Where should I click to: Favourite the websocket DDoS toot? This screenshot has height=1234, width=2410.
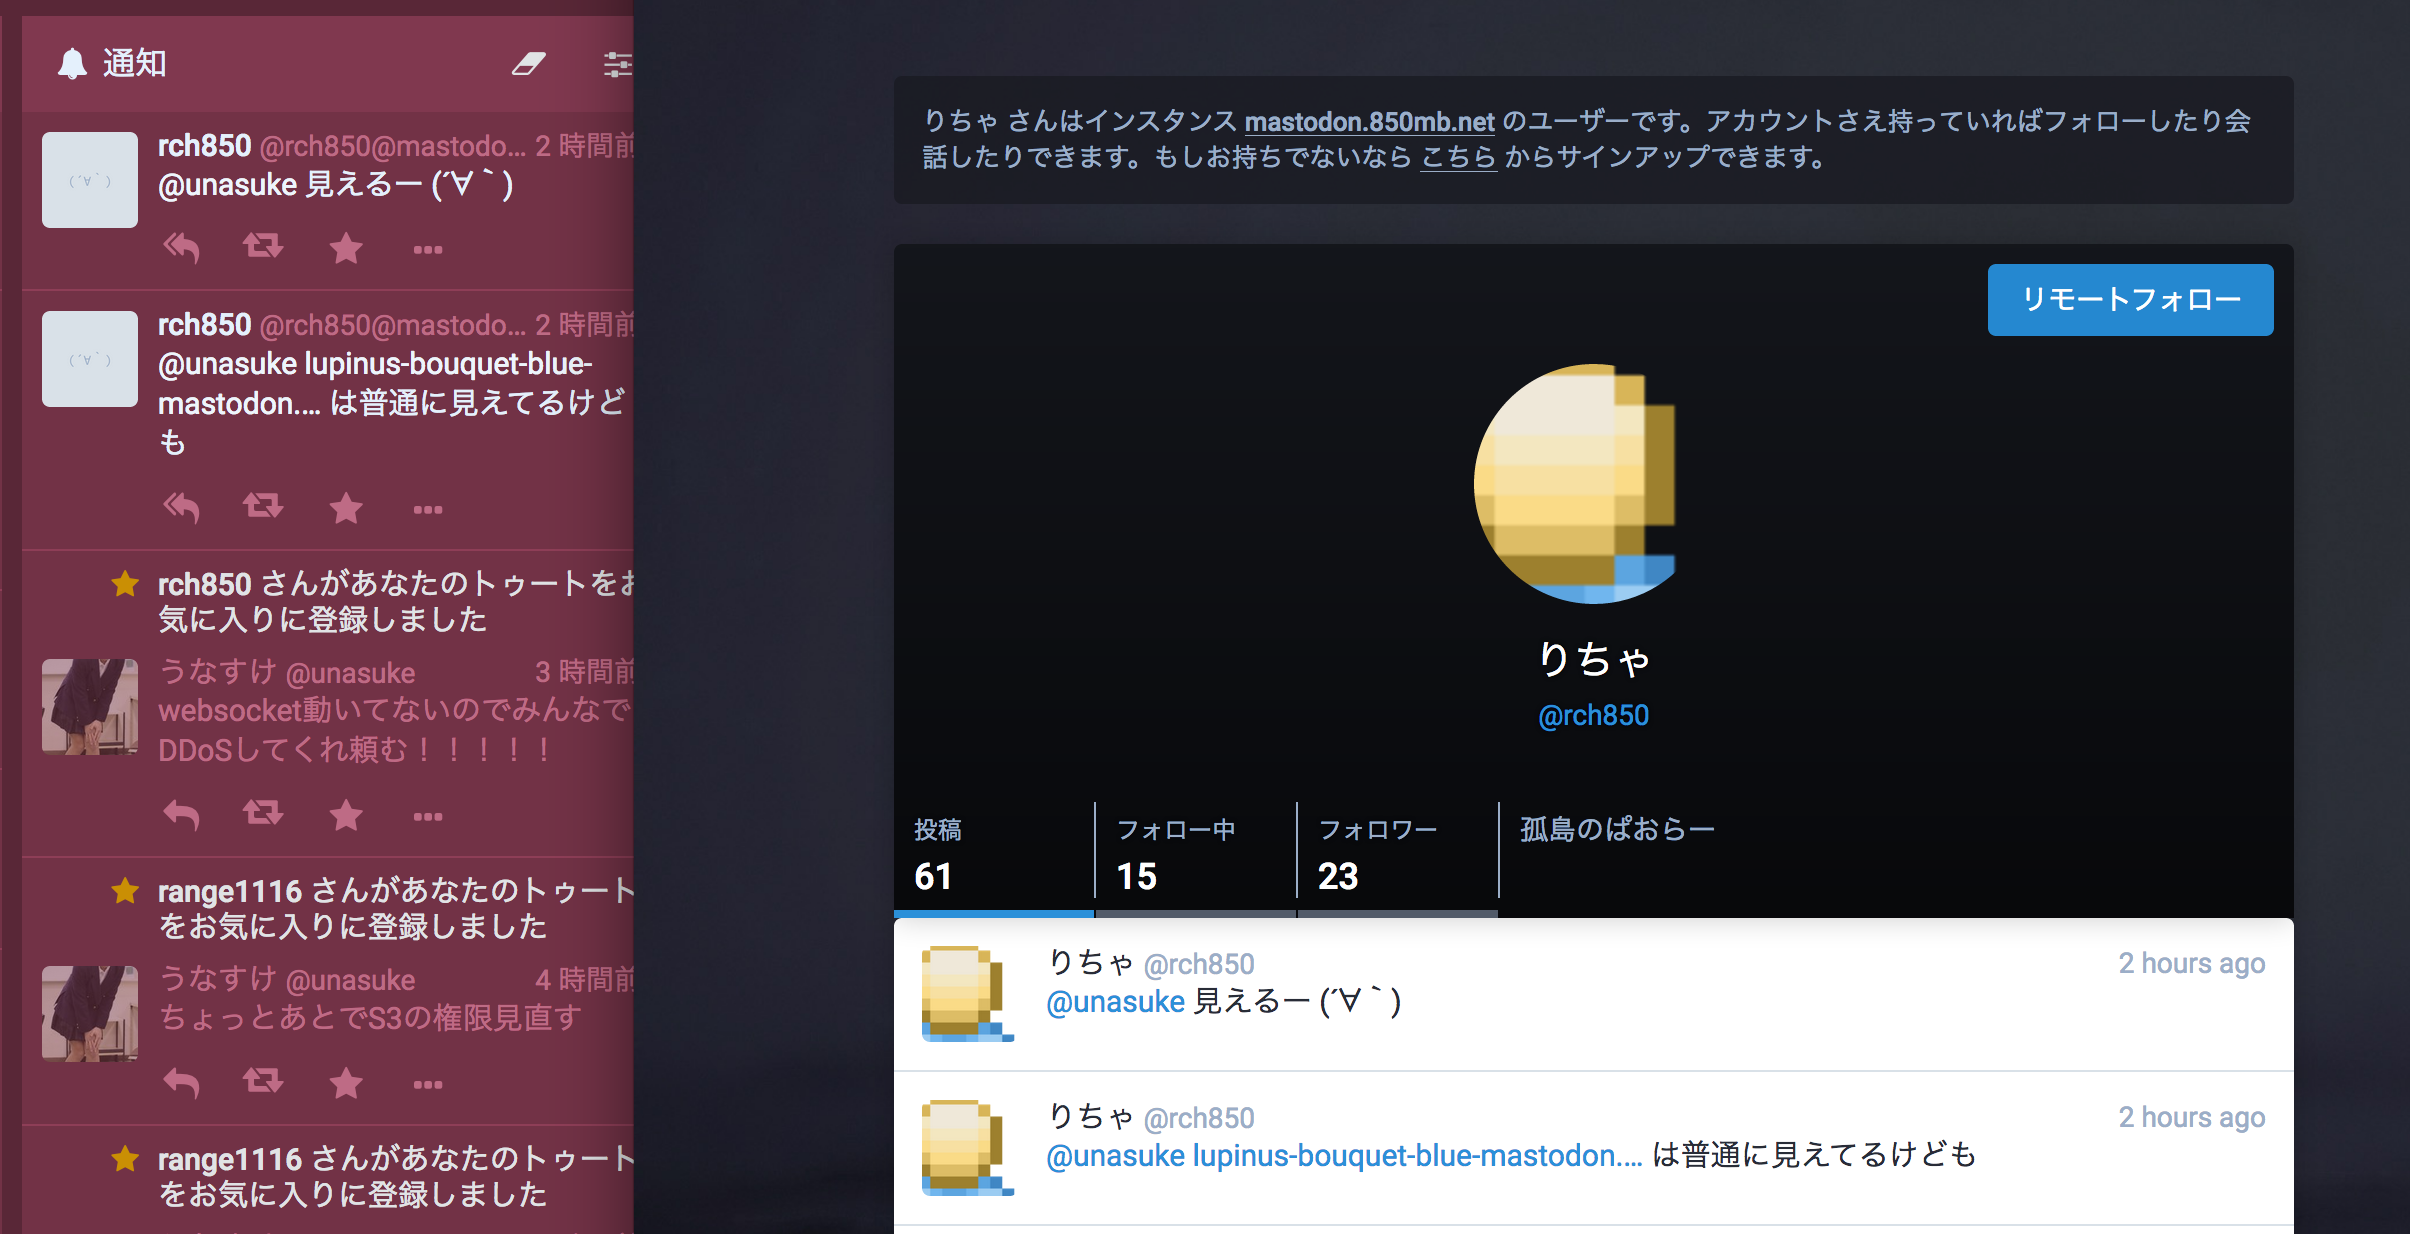346,814
